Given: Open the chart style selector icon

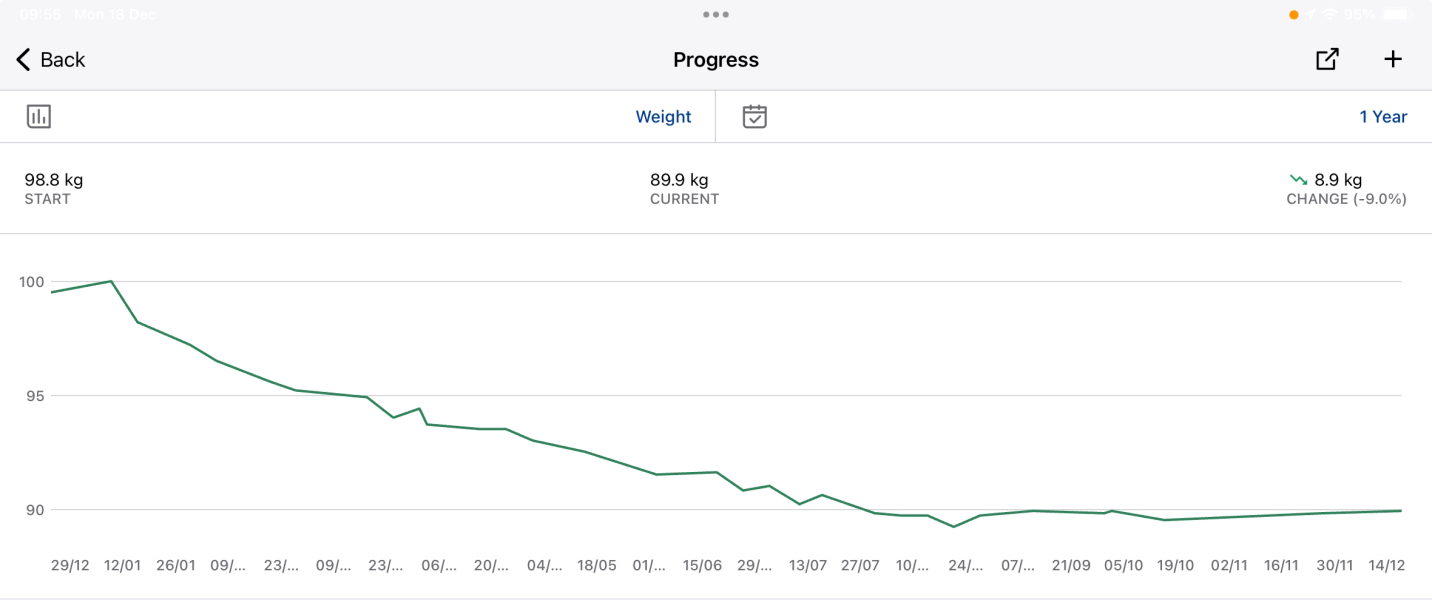Looking at the screenshot, I should [x=38, y=116].
